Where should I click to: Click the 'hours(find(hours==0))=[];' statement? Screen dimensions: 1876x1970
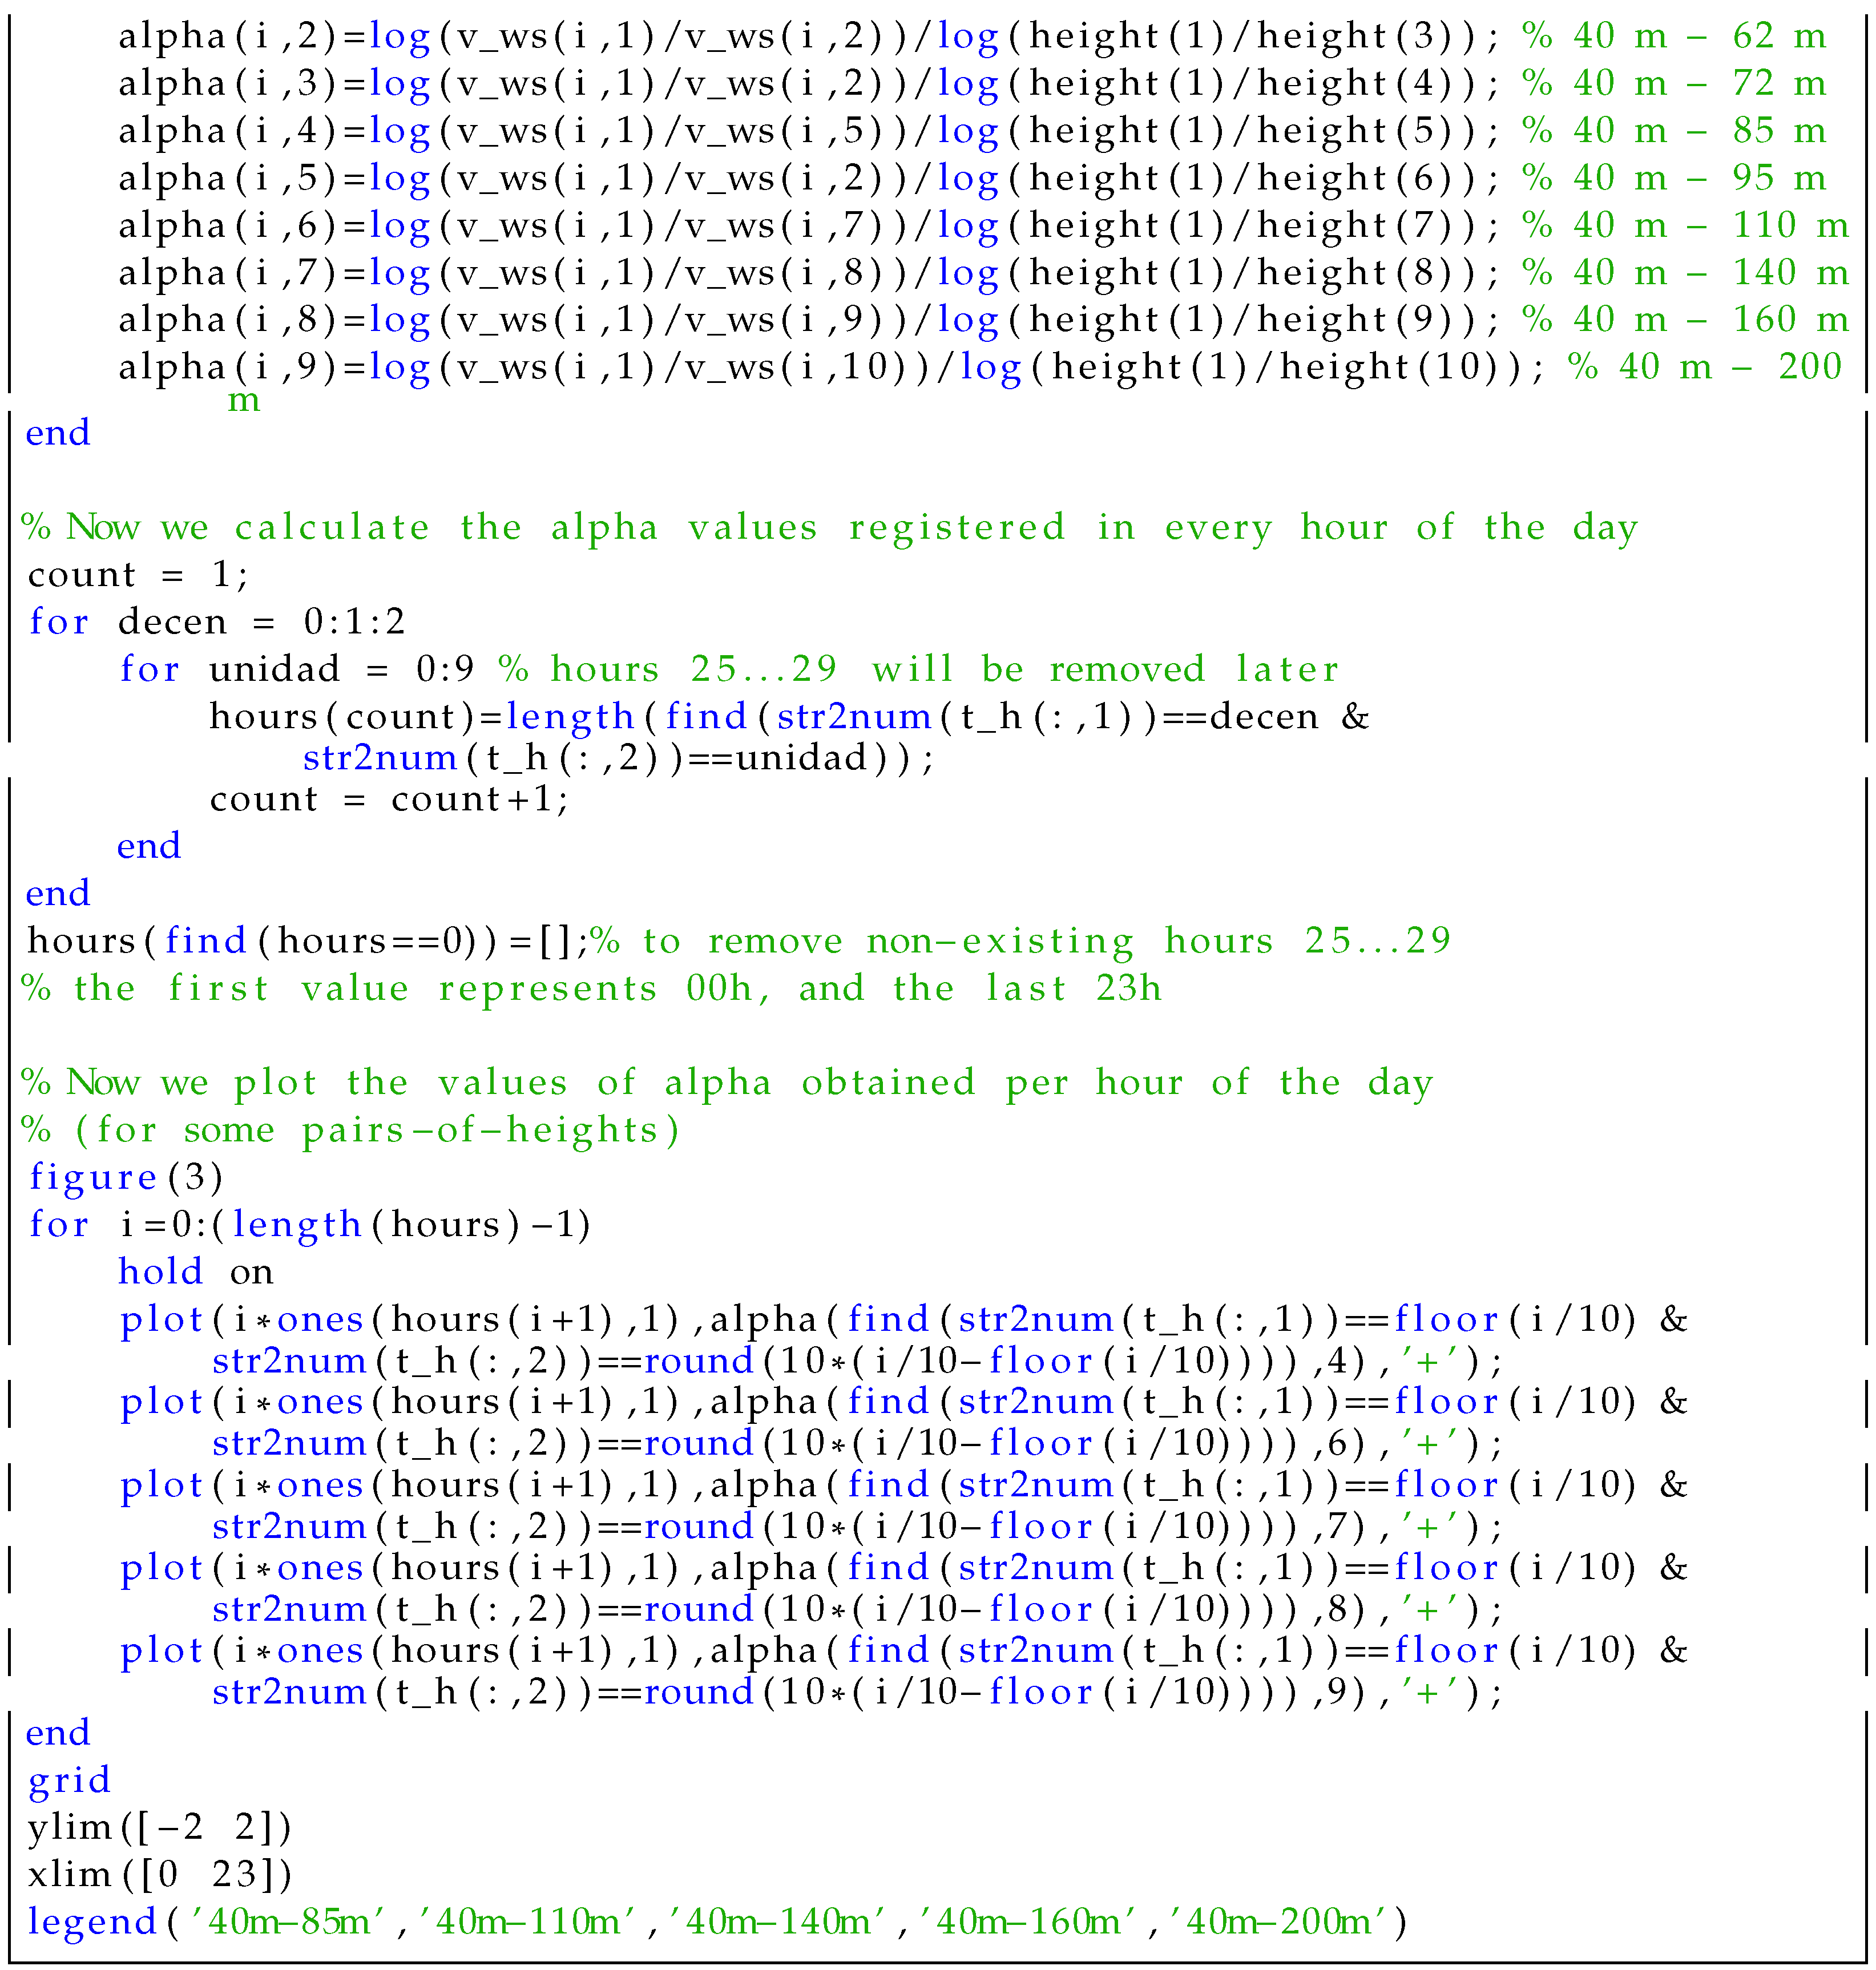[306, 941]
